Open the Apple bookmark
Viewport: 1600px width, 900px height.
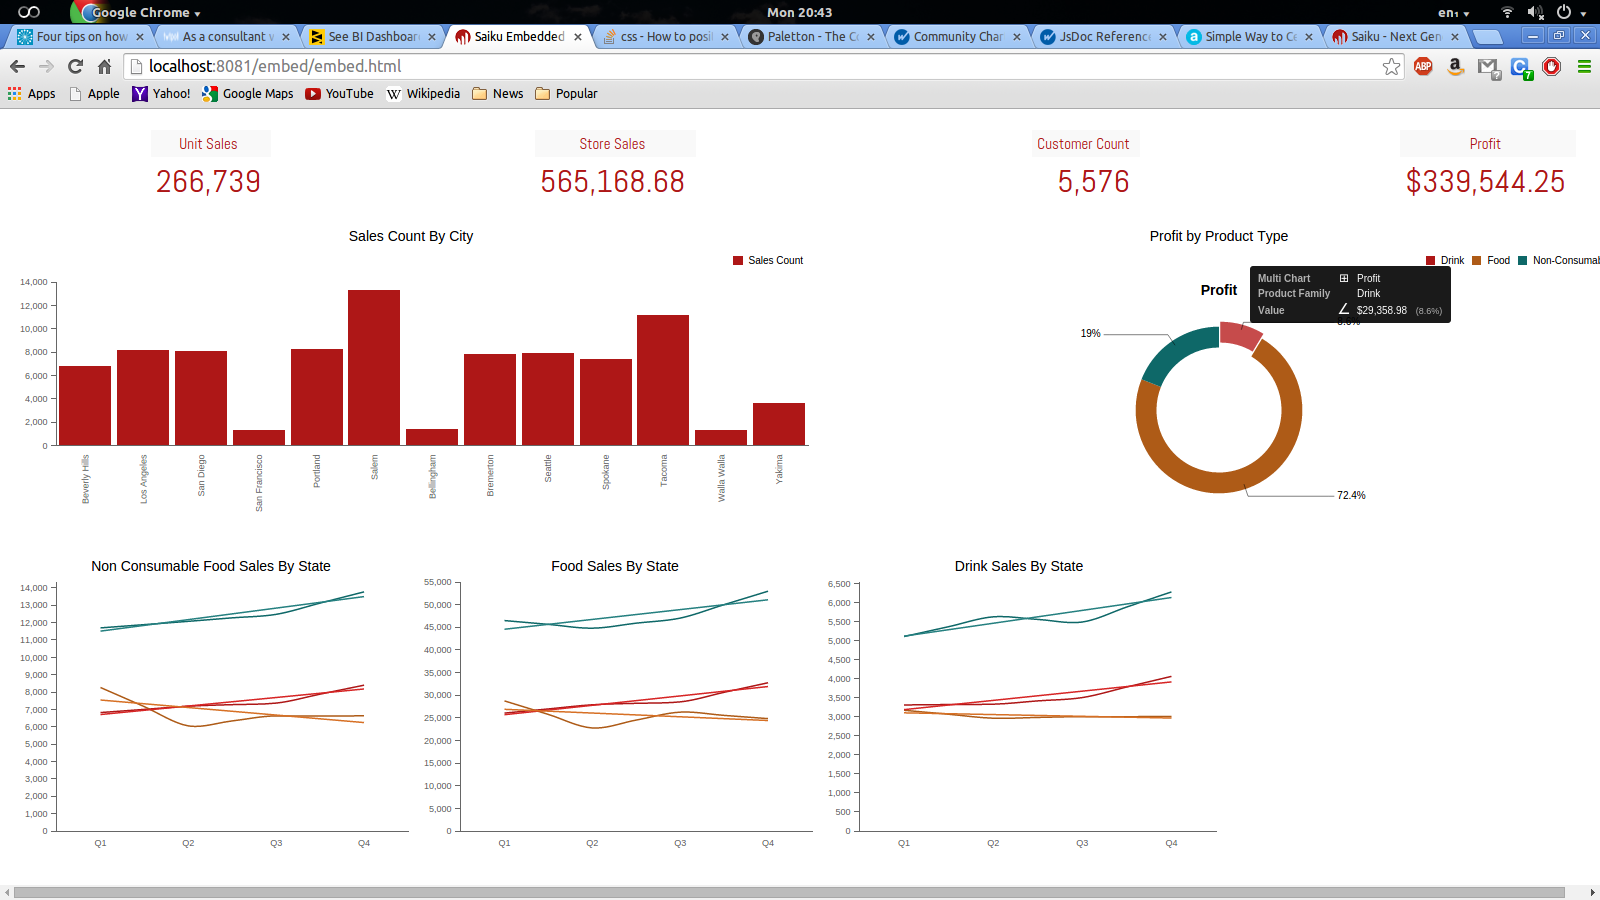[x=94, y=93]
